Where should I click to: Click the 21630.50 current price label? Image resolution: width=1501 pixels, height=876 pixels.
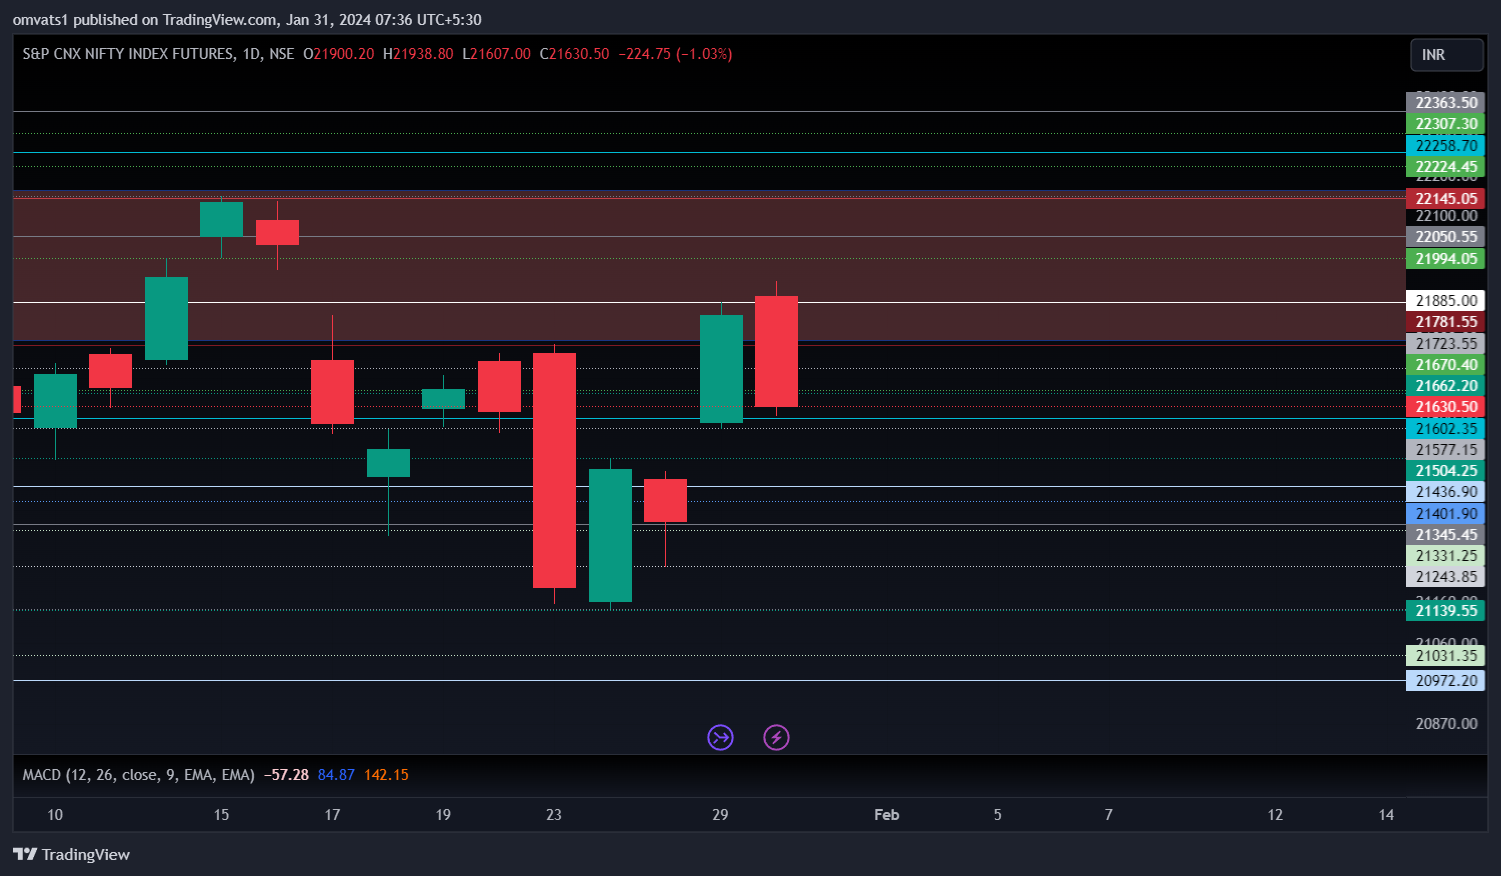1446,407
